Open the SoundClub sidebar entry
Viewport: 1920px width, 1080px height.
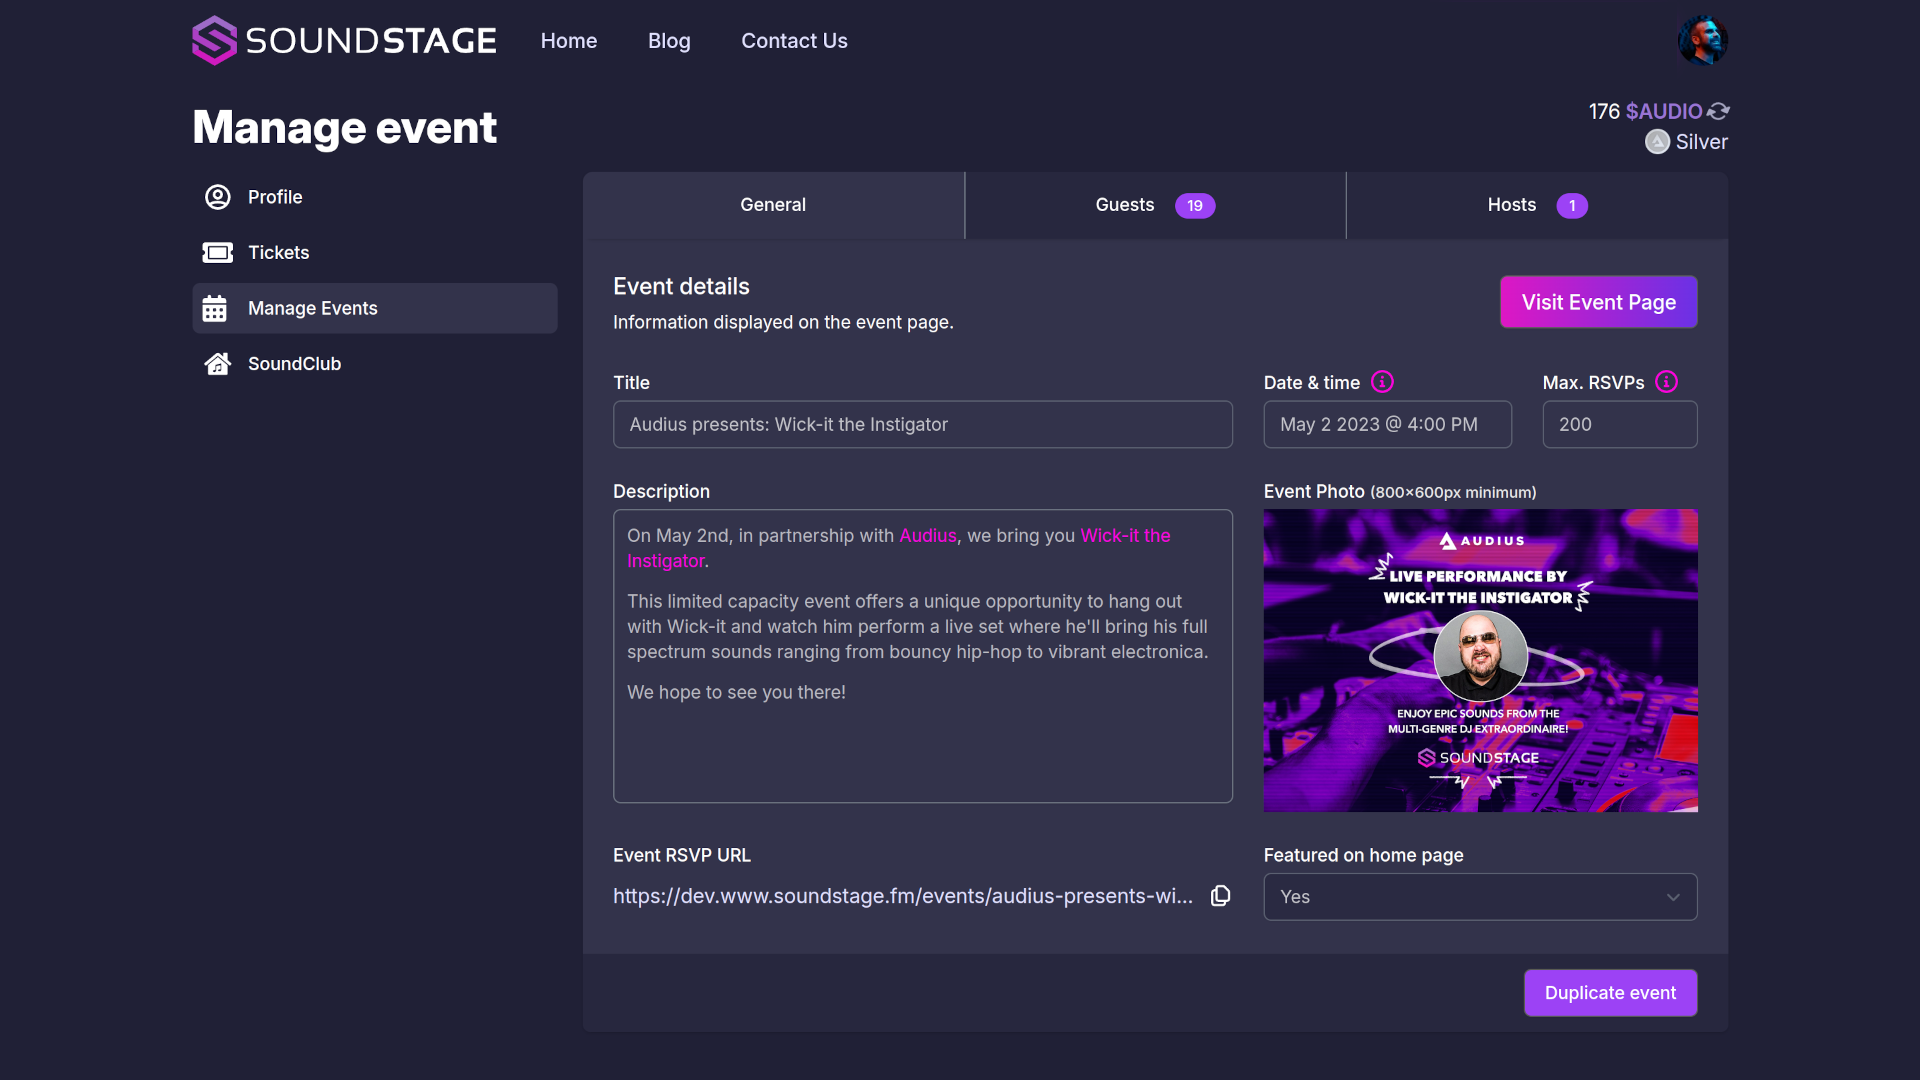point(375,364)
